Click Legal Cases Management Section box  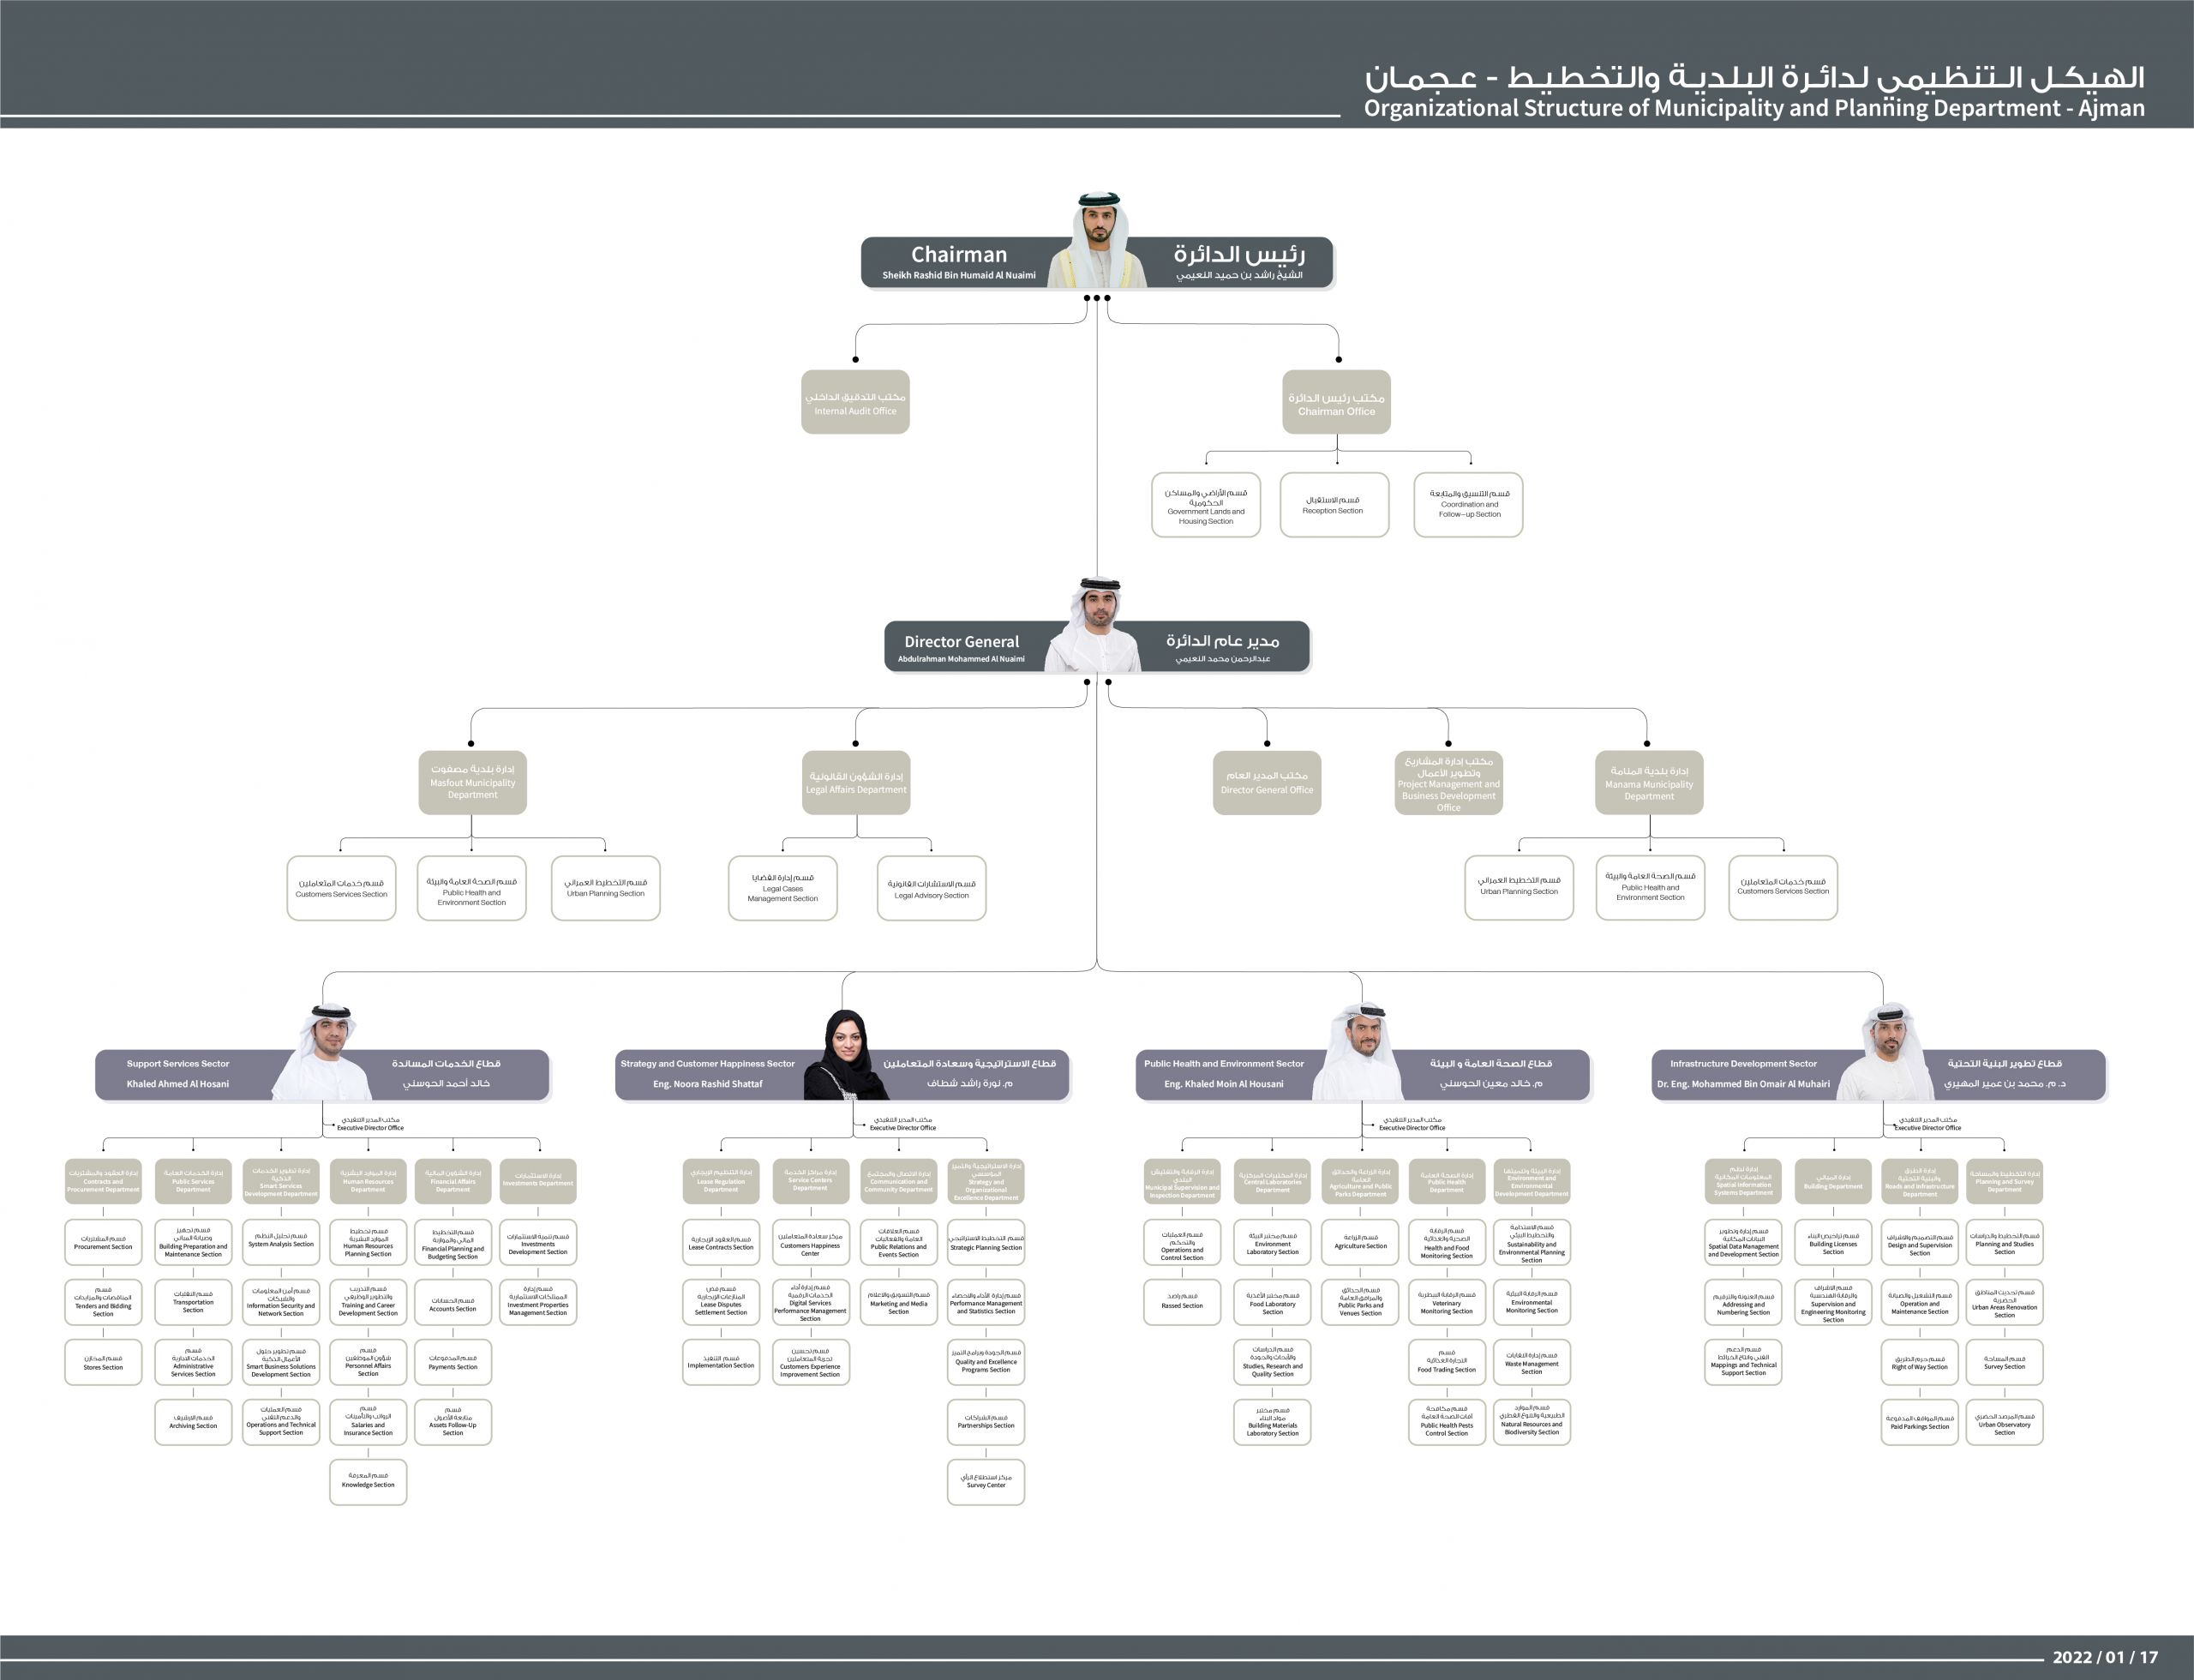pyautogui.click(x=782, y=888)
